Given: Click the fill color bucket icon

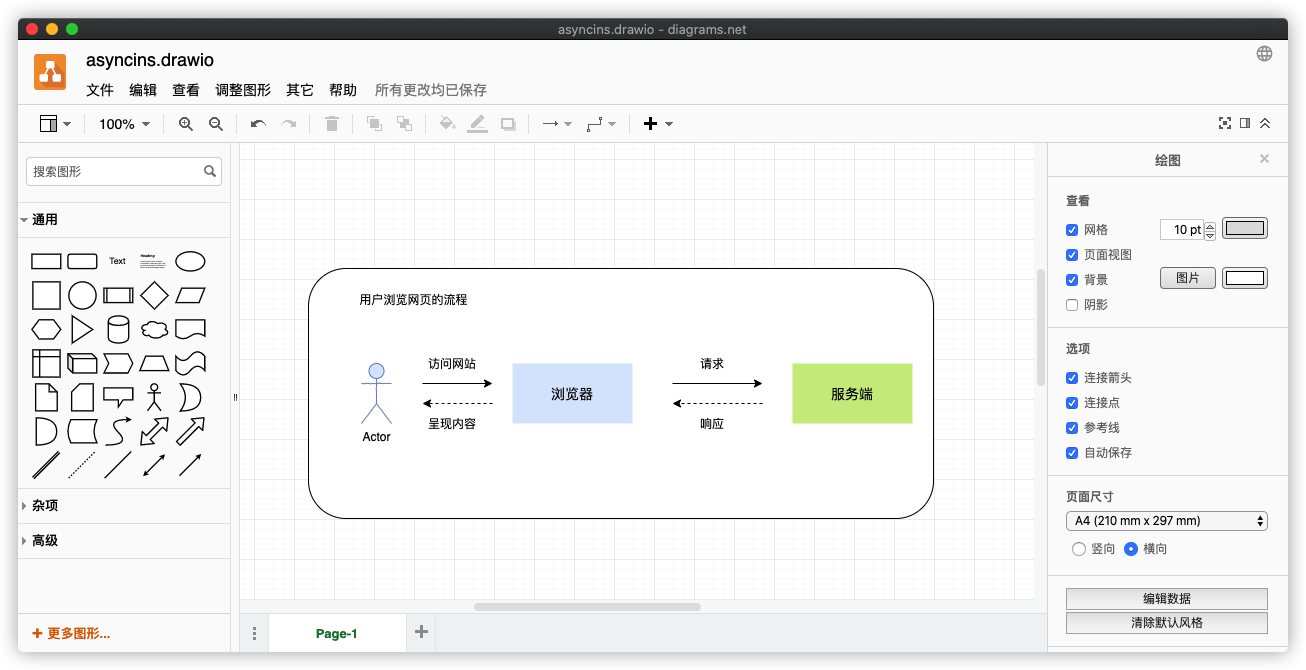Looking at the screenshot, I should click(447, 124).
